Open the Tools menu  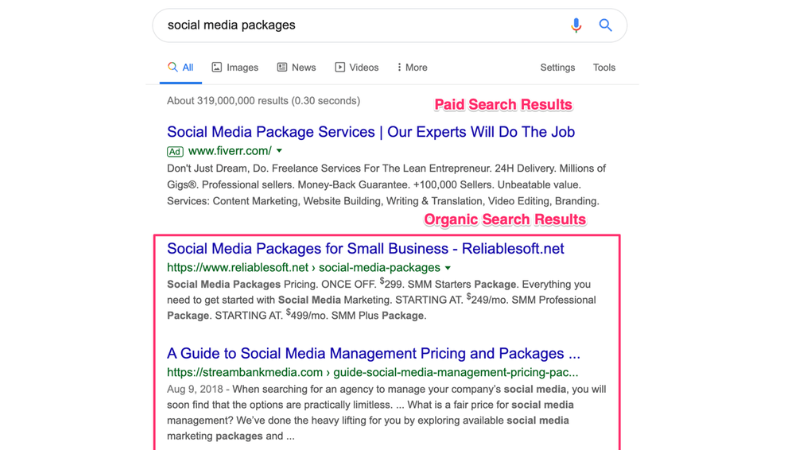click(604, 68)
